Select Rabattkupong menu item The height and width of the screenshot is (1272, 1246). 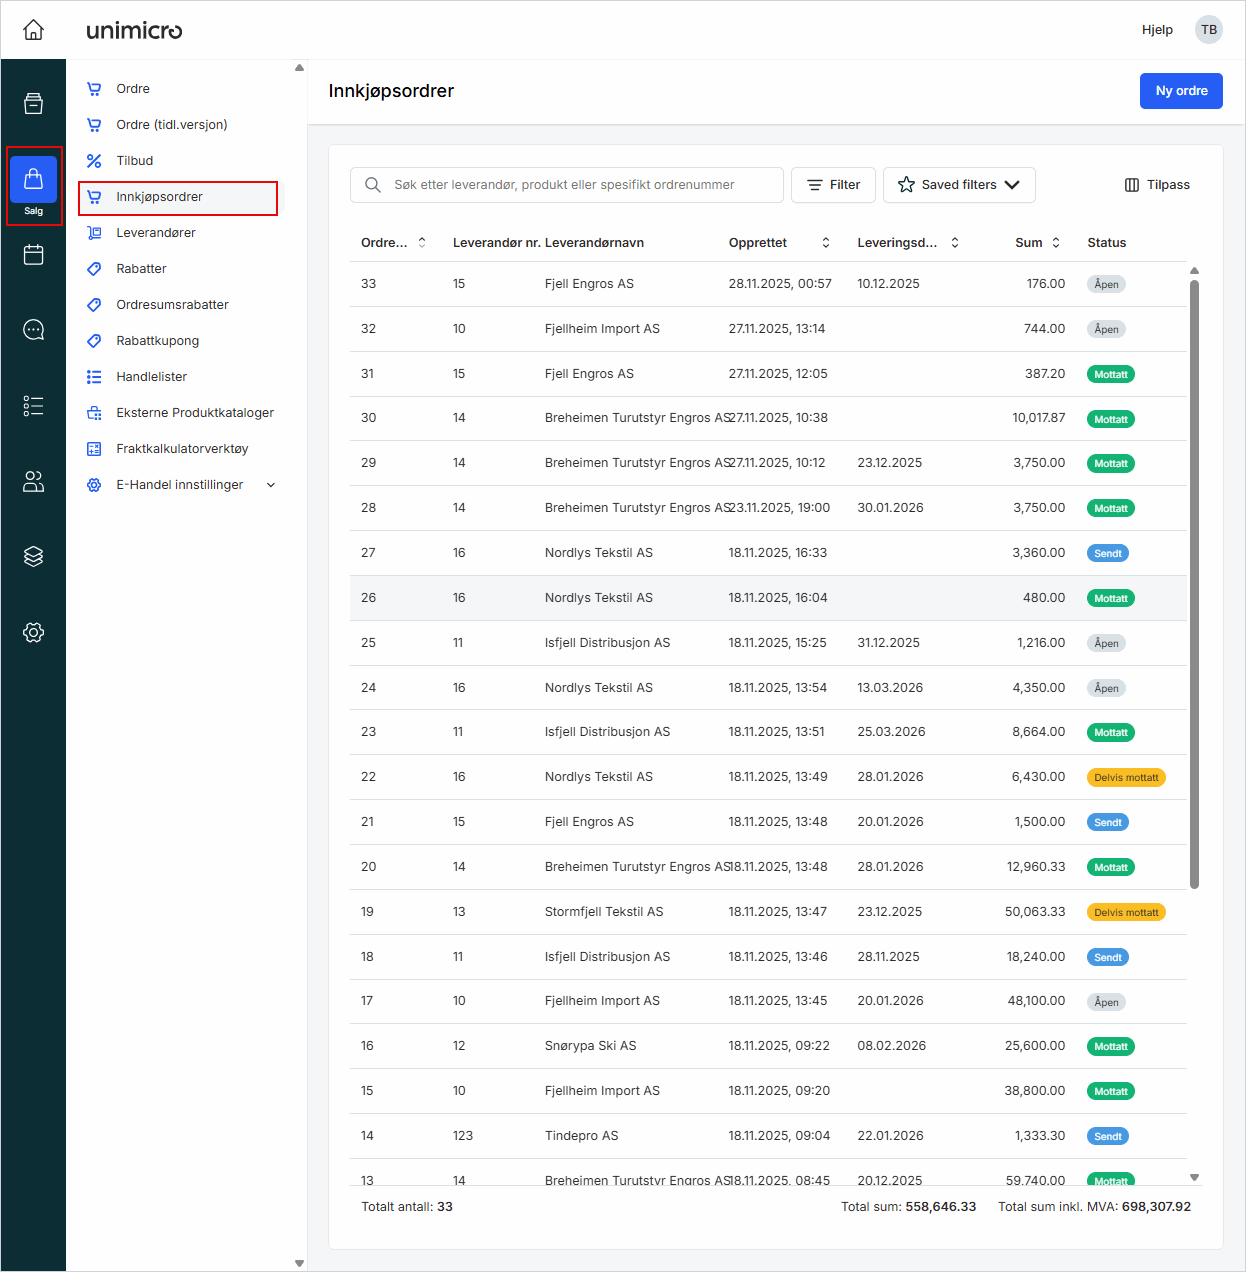pos(157,341)
